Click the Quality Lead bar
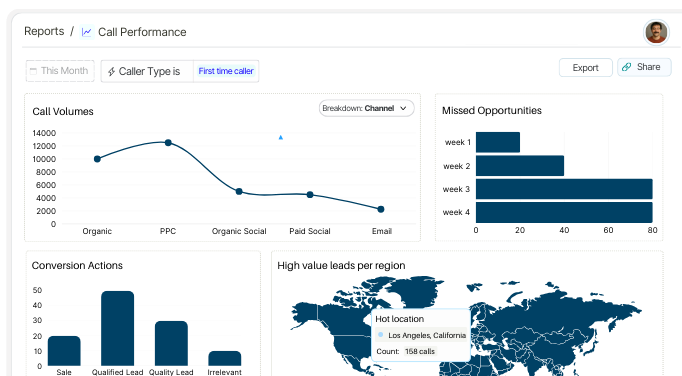The image size is (682, 376). 171,343
